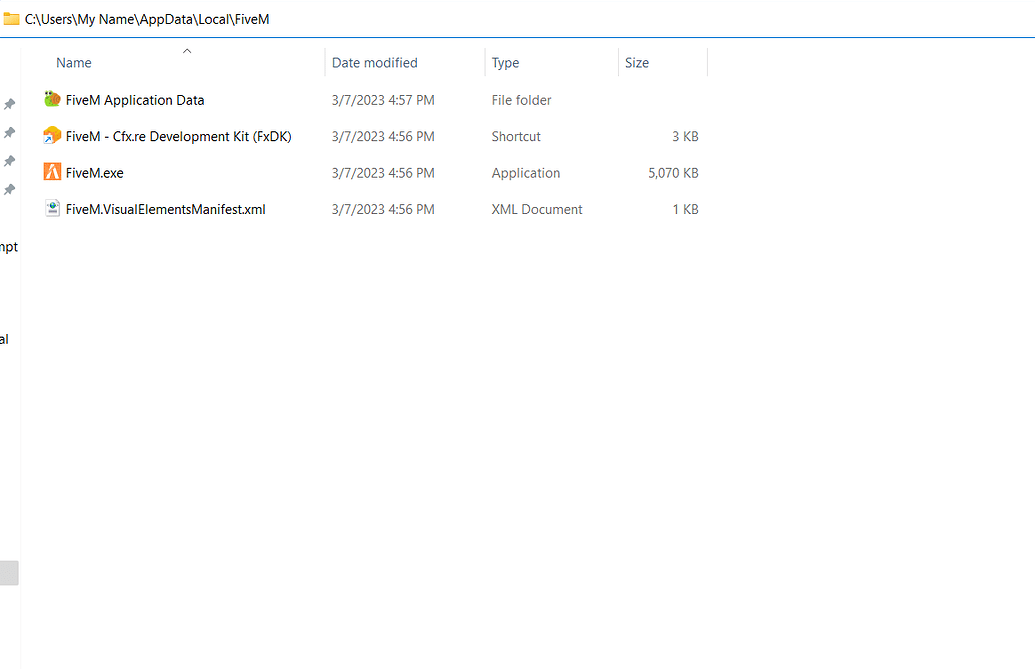Open the truncated 'al' sidebar item
This screenshot has height=669, width=1035.
[x=7, y=338]
